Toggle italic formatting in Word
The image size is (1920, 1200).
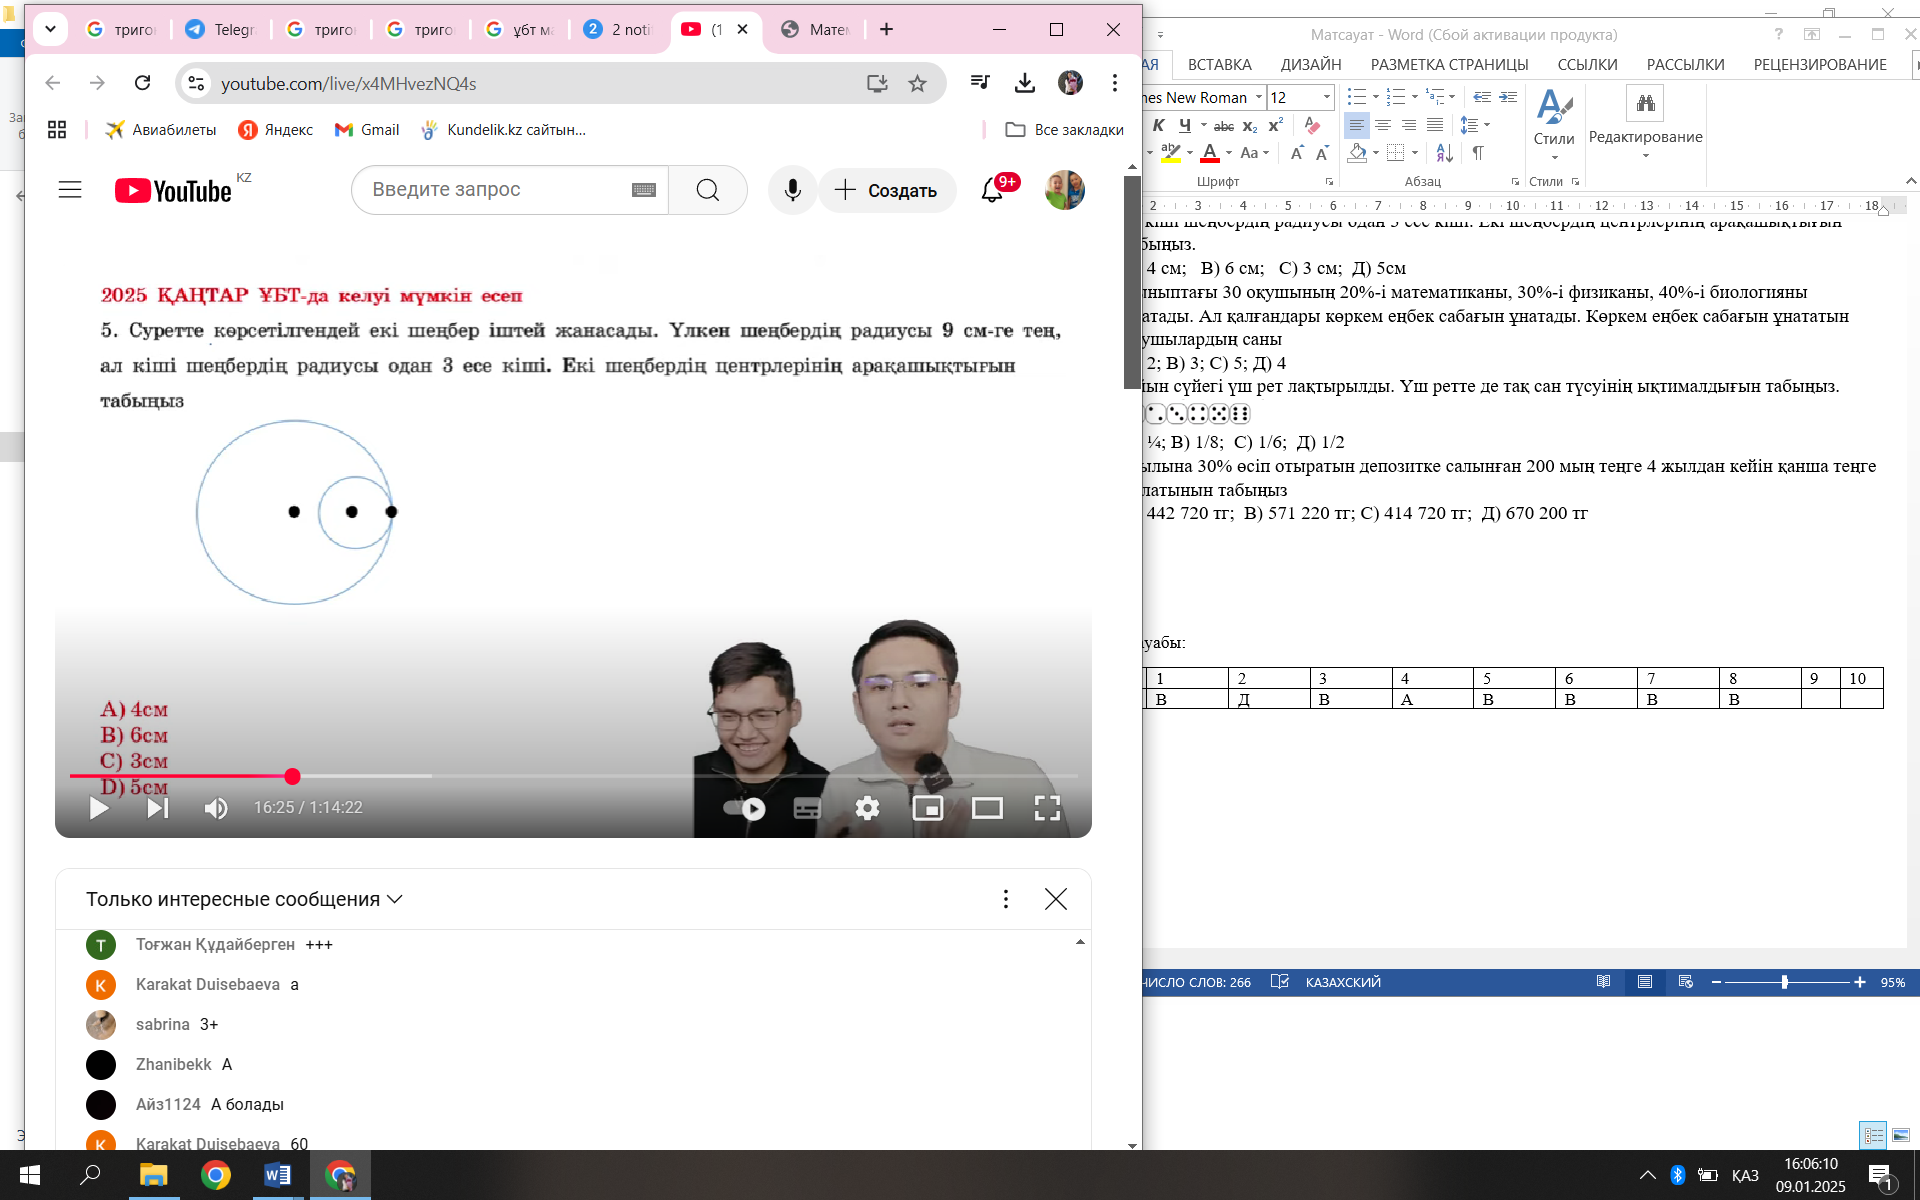coord(1158,125)
